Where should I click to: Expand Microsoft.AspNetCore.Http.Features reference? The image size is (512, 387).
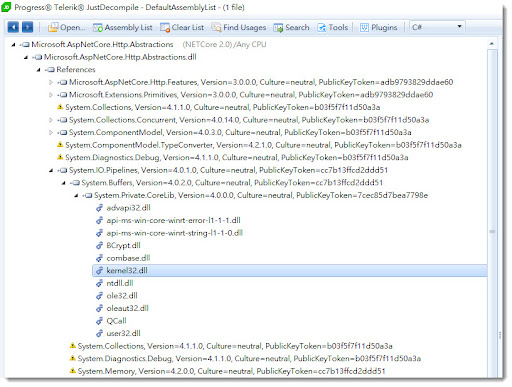tap(51, 82)
